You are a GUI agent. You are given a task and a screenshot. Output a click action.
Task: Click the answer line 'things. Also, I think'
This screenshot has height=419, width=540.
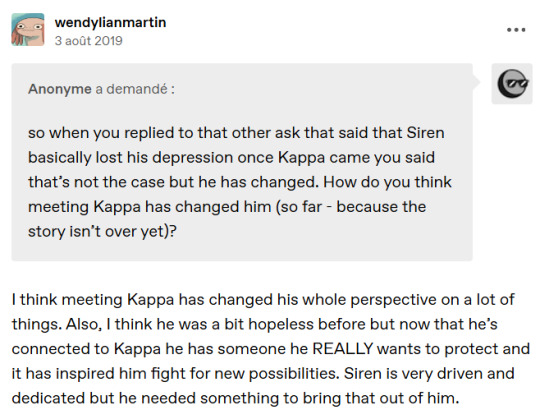255,324
